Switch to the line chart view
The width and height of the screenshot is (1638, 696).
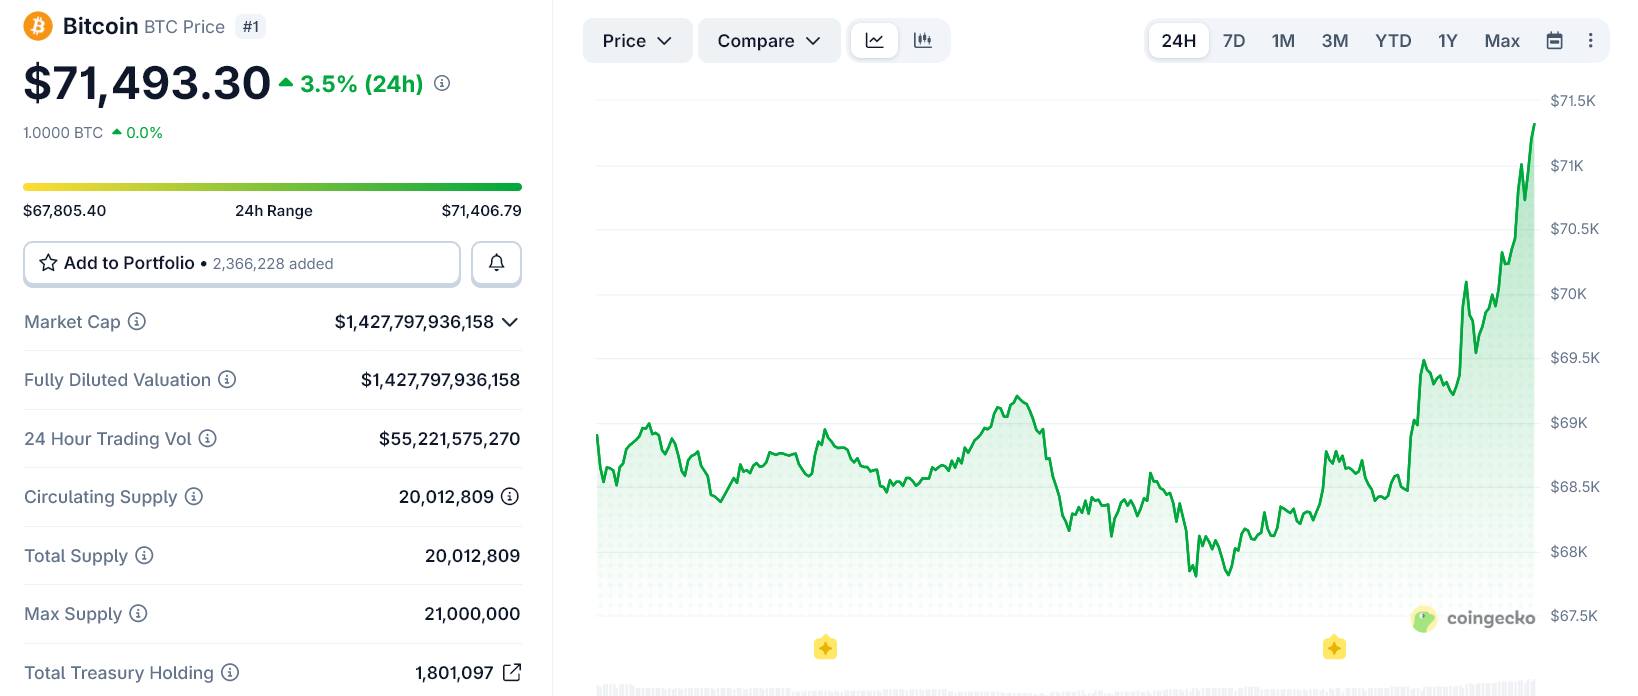[x=874, y=41]
